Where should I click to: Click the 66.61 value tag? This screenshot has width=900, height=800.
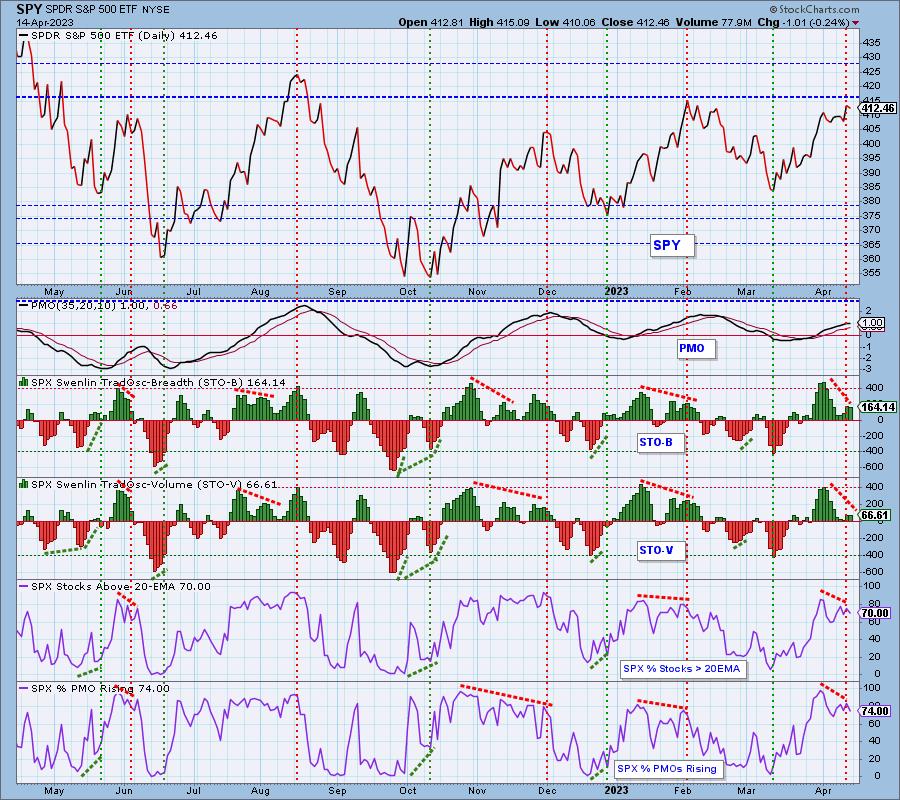(875, 515)
